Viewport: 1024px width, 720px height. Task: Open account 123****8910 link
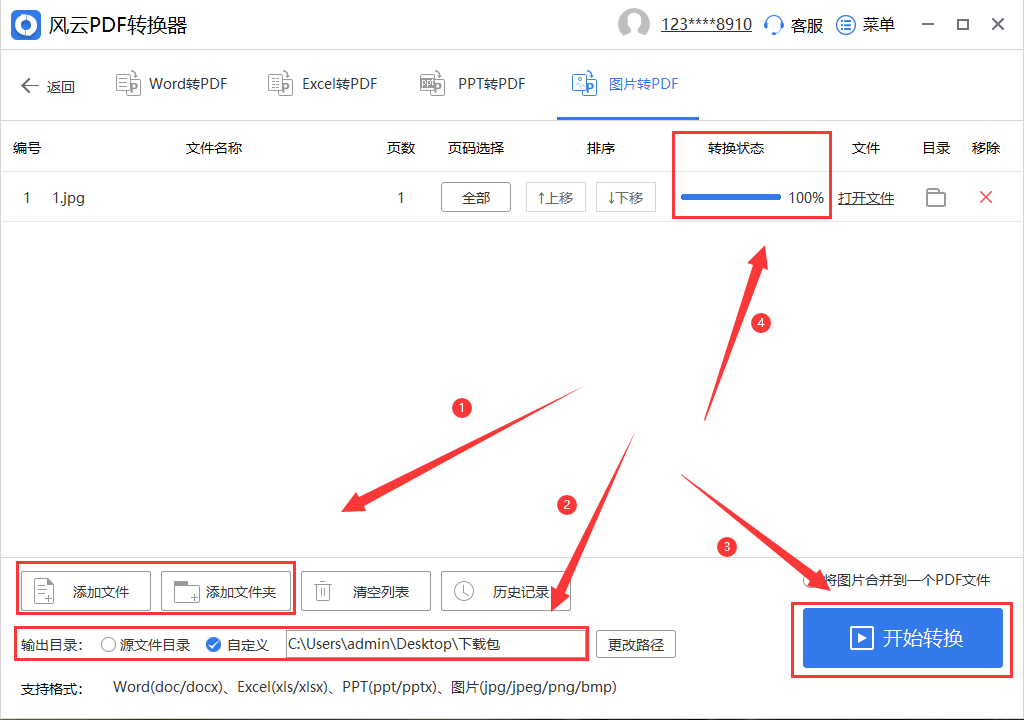click(706, 25)
